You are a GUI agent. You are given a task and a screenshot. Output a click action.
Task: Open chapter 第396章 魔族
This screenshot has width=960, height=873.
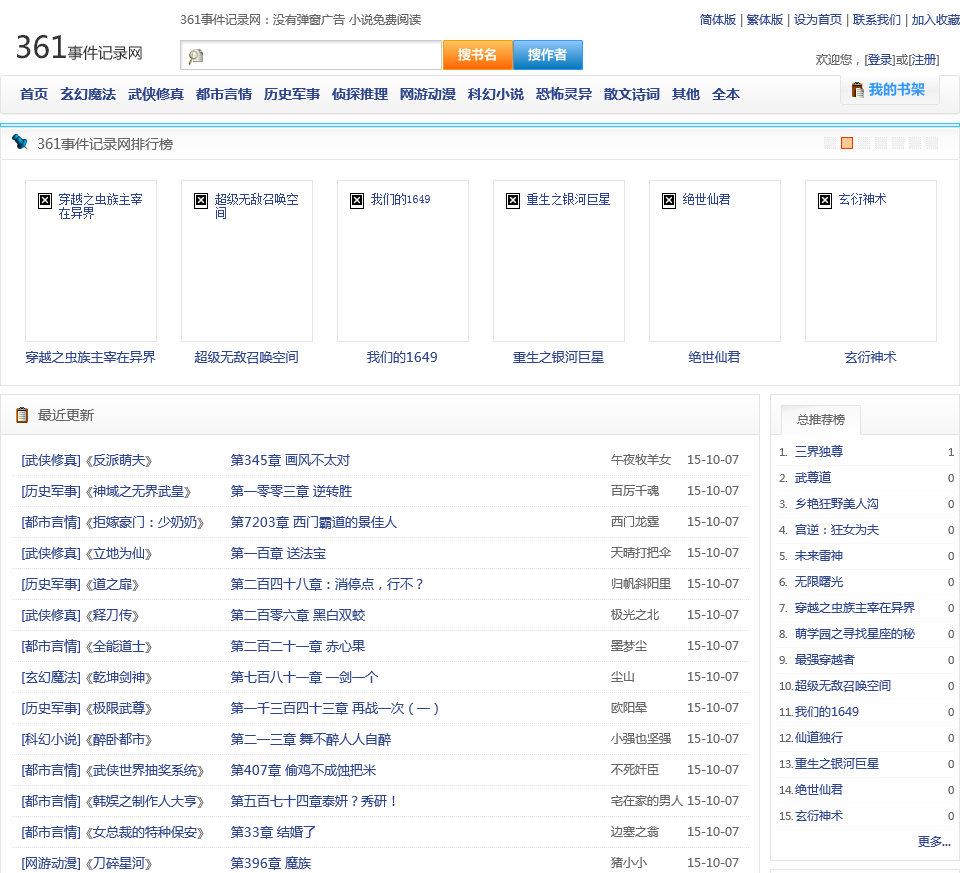pyautogui.click(x=271, y=864)
